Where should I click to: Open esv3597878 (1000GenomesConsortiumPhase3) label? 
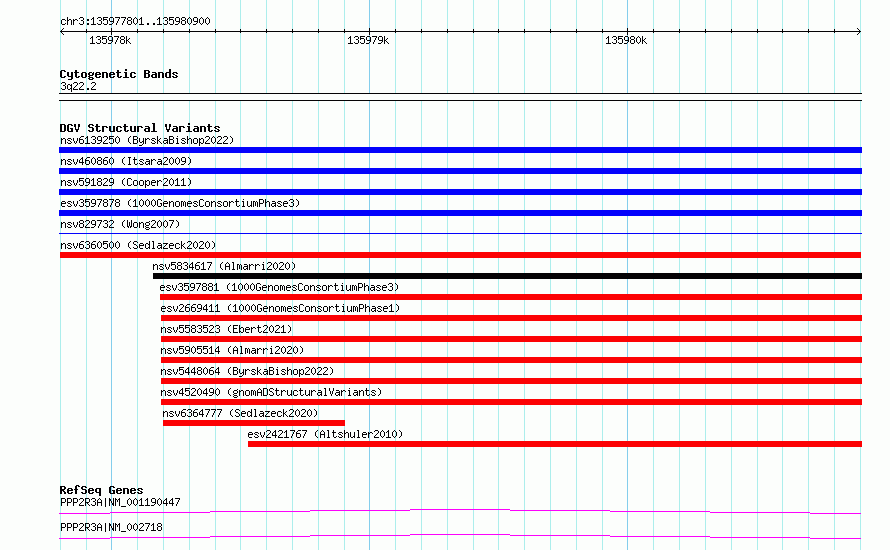[x=180, y=203]
